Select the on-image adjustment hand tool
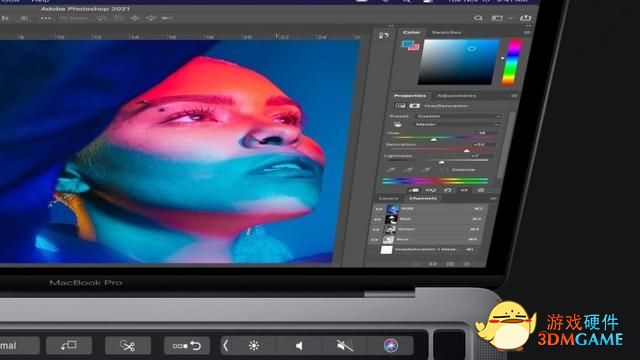Screen dimensions: 640x360 (397, 124)
